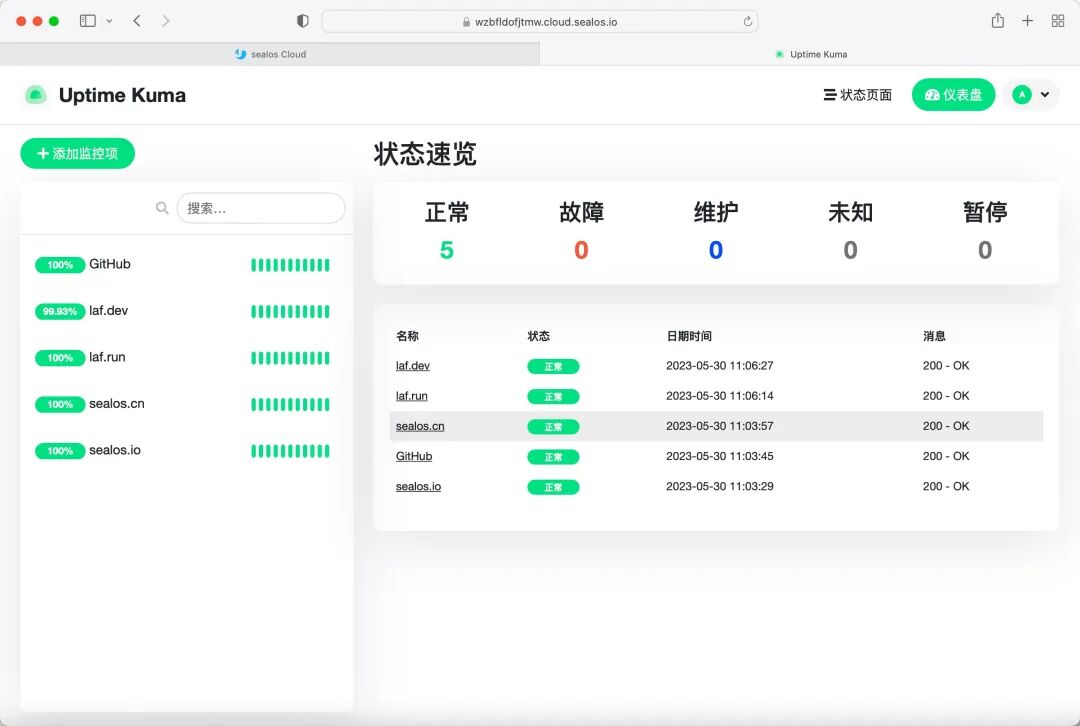Open a new tab with plus icon

[x=1027, y=21]
